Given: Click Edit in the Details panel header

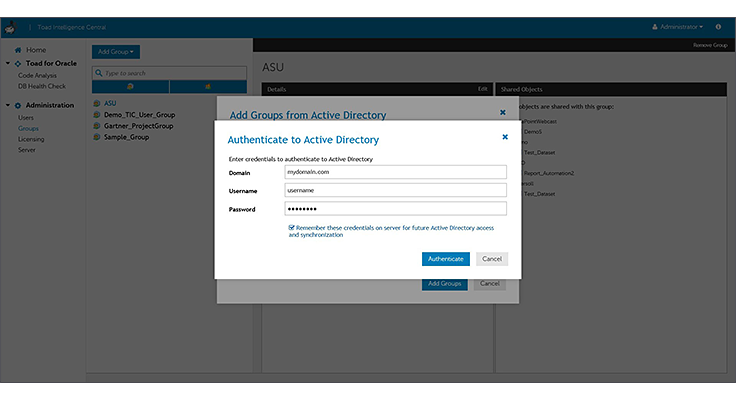Looking at the screenshot, I should [483, 89].
